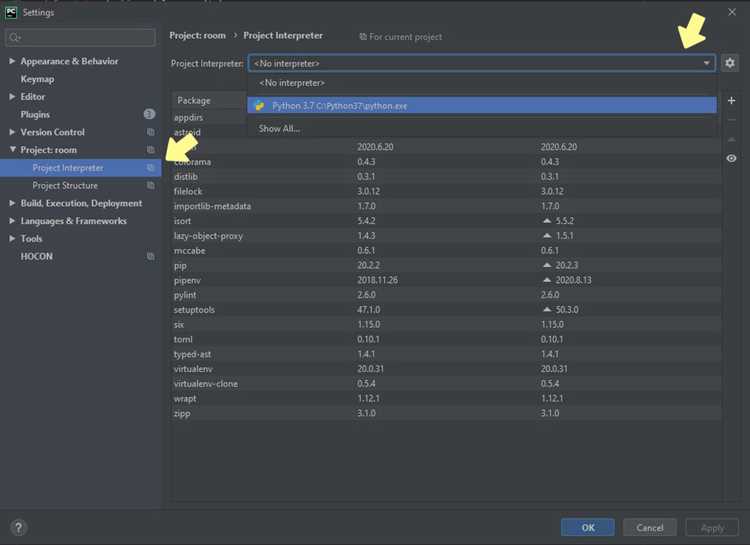Click the plus icon to install package
This screenshot has height=545, width=750.
click(x=731, y=100)
